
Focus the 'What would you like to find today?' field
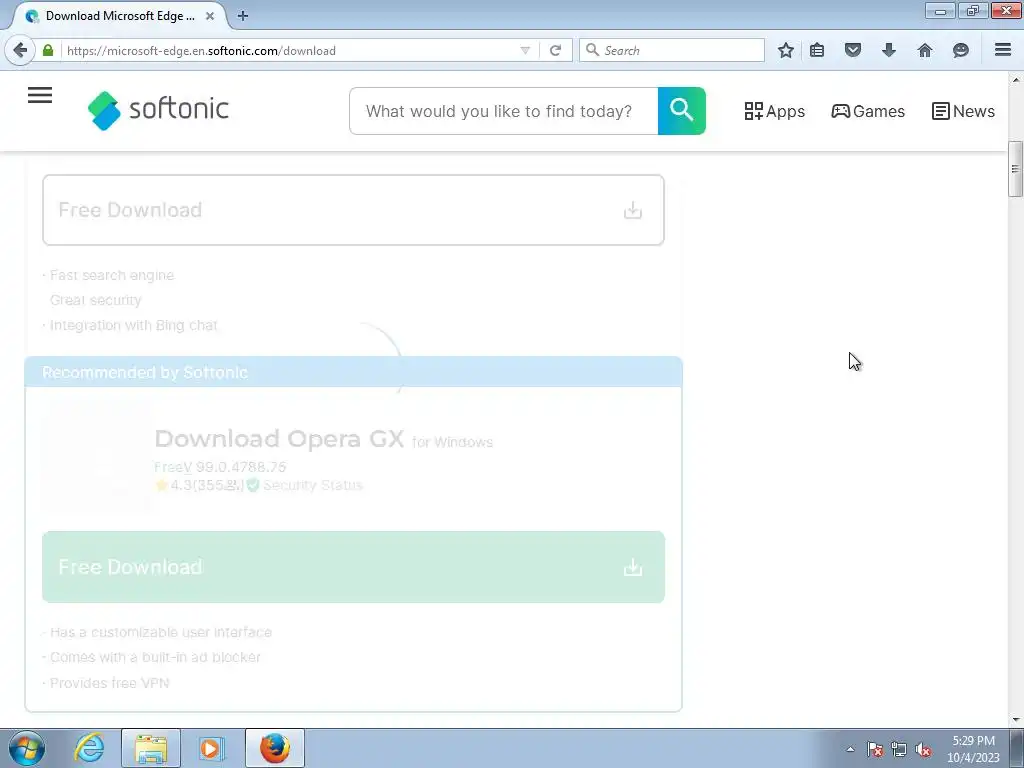coord(504,111)
